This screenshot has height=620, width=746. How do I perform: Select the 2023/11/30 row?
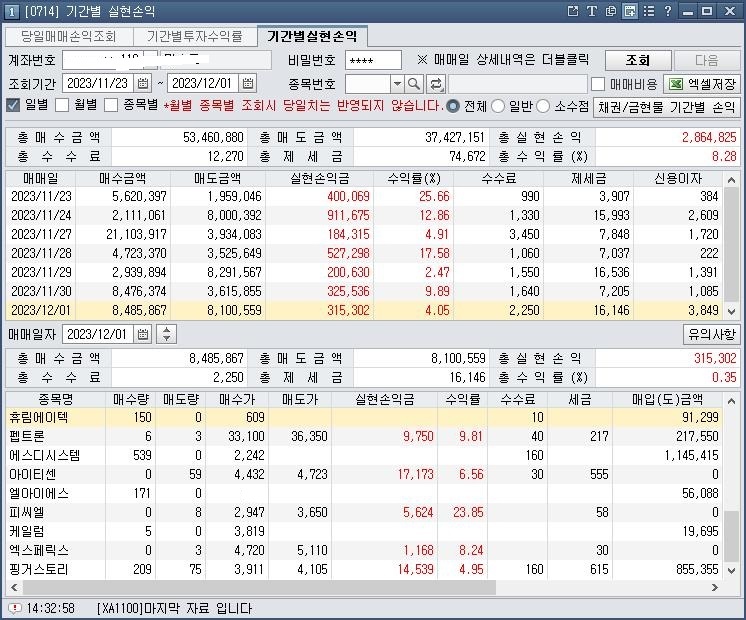(x=364, y=291)
